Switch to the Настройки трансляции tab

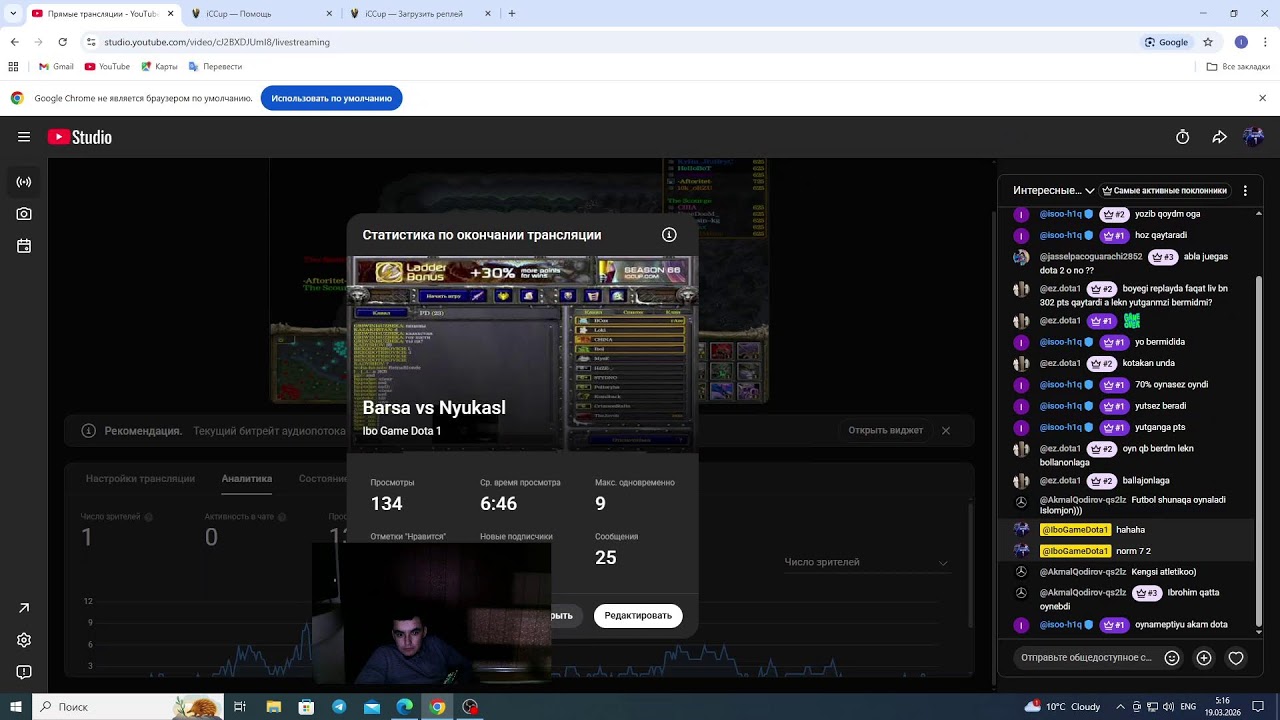click(x=140, y=479)
